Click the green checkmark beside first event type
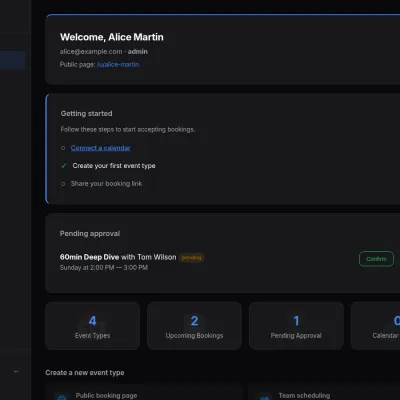400x400 pixels. (x=64, y=166)
